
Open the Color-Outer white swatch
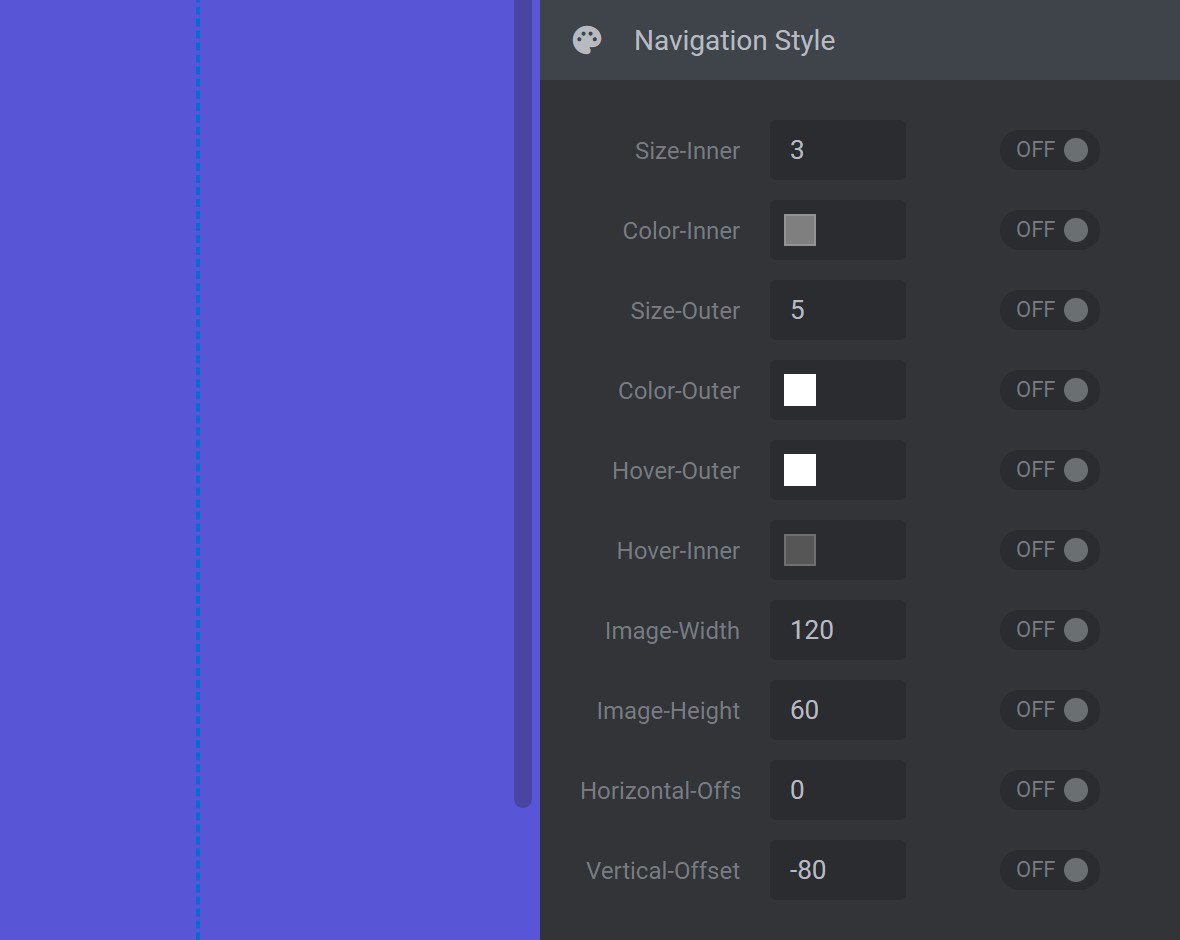(800, 390)
